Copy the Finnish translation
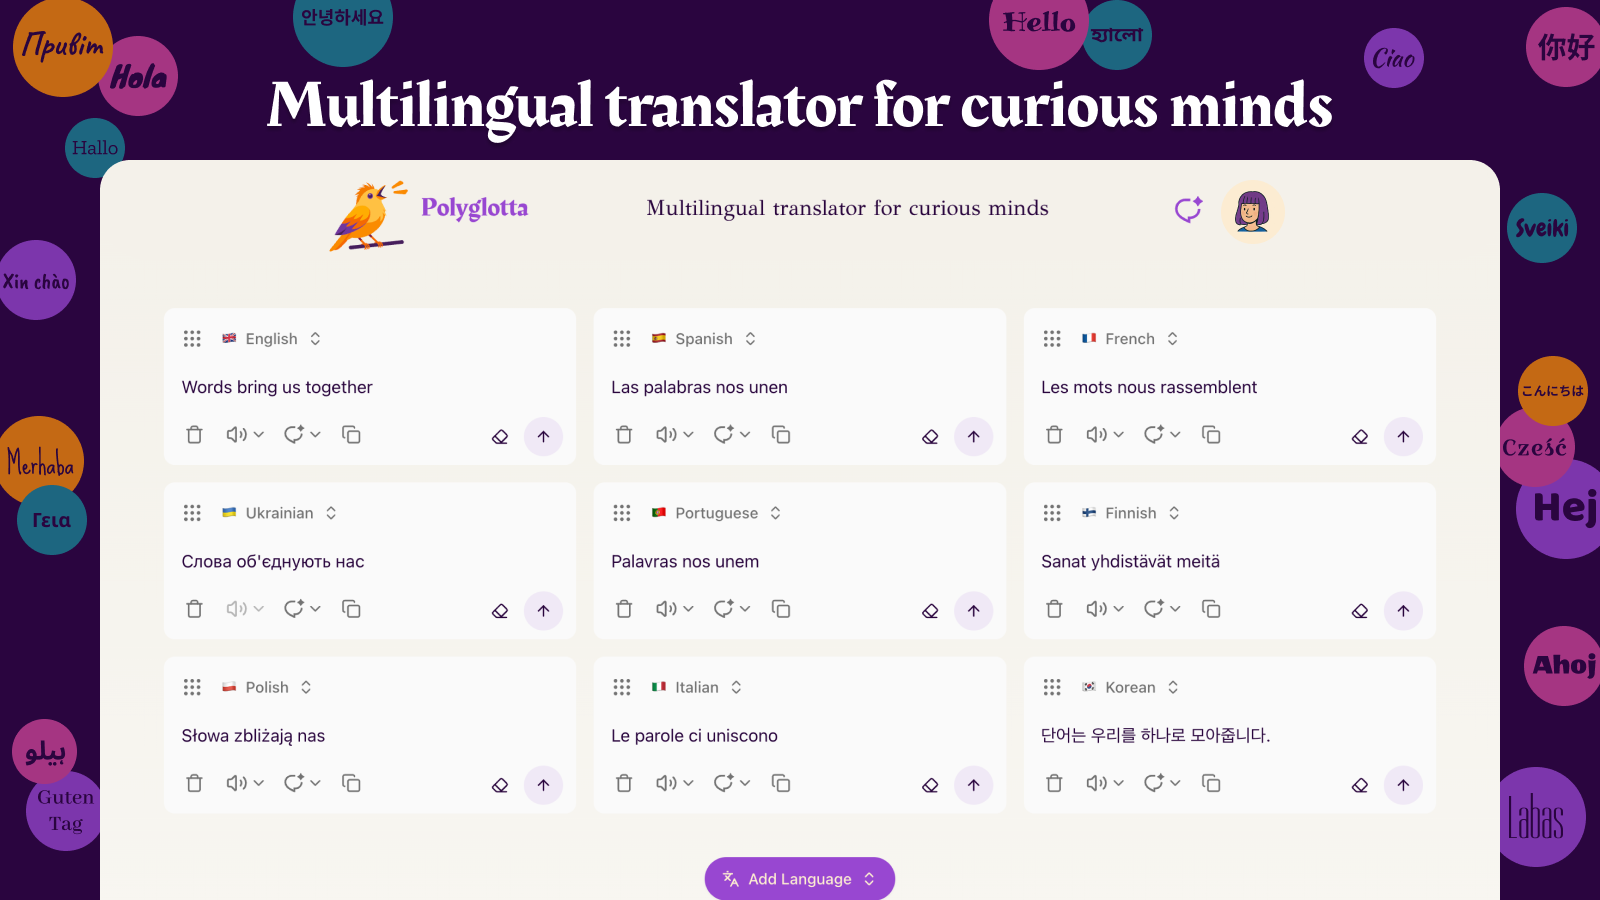The image size is (1600, 900). click(1211, 608)
